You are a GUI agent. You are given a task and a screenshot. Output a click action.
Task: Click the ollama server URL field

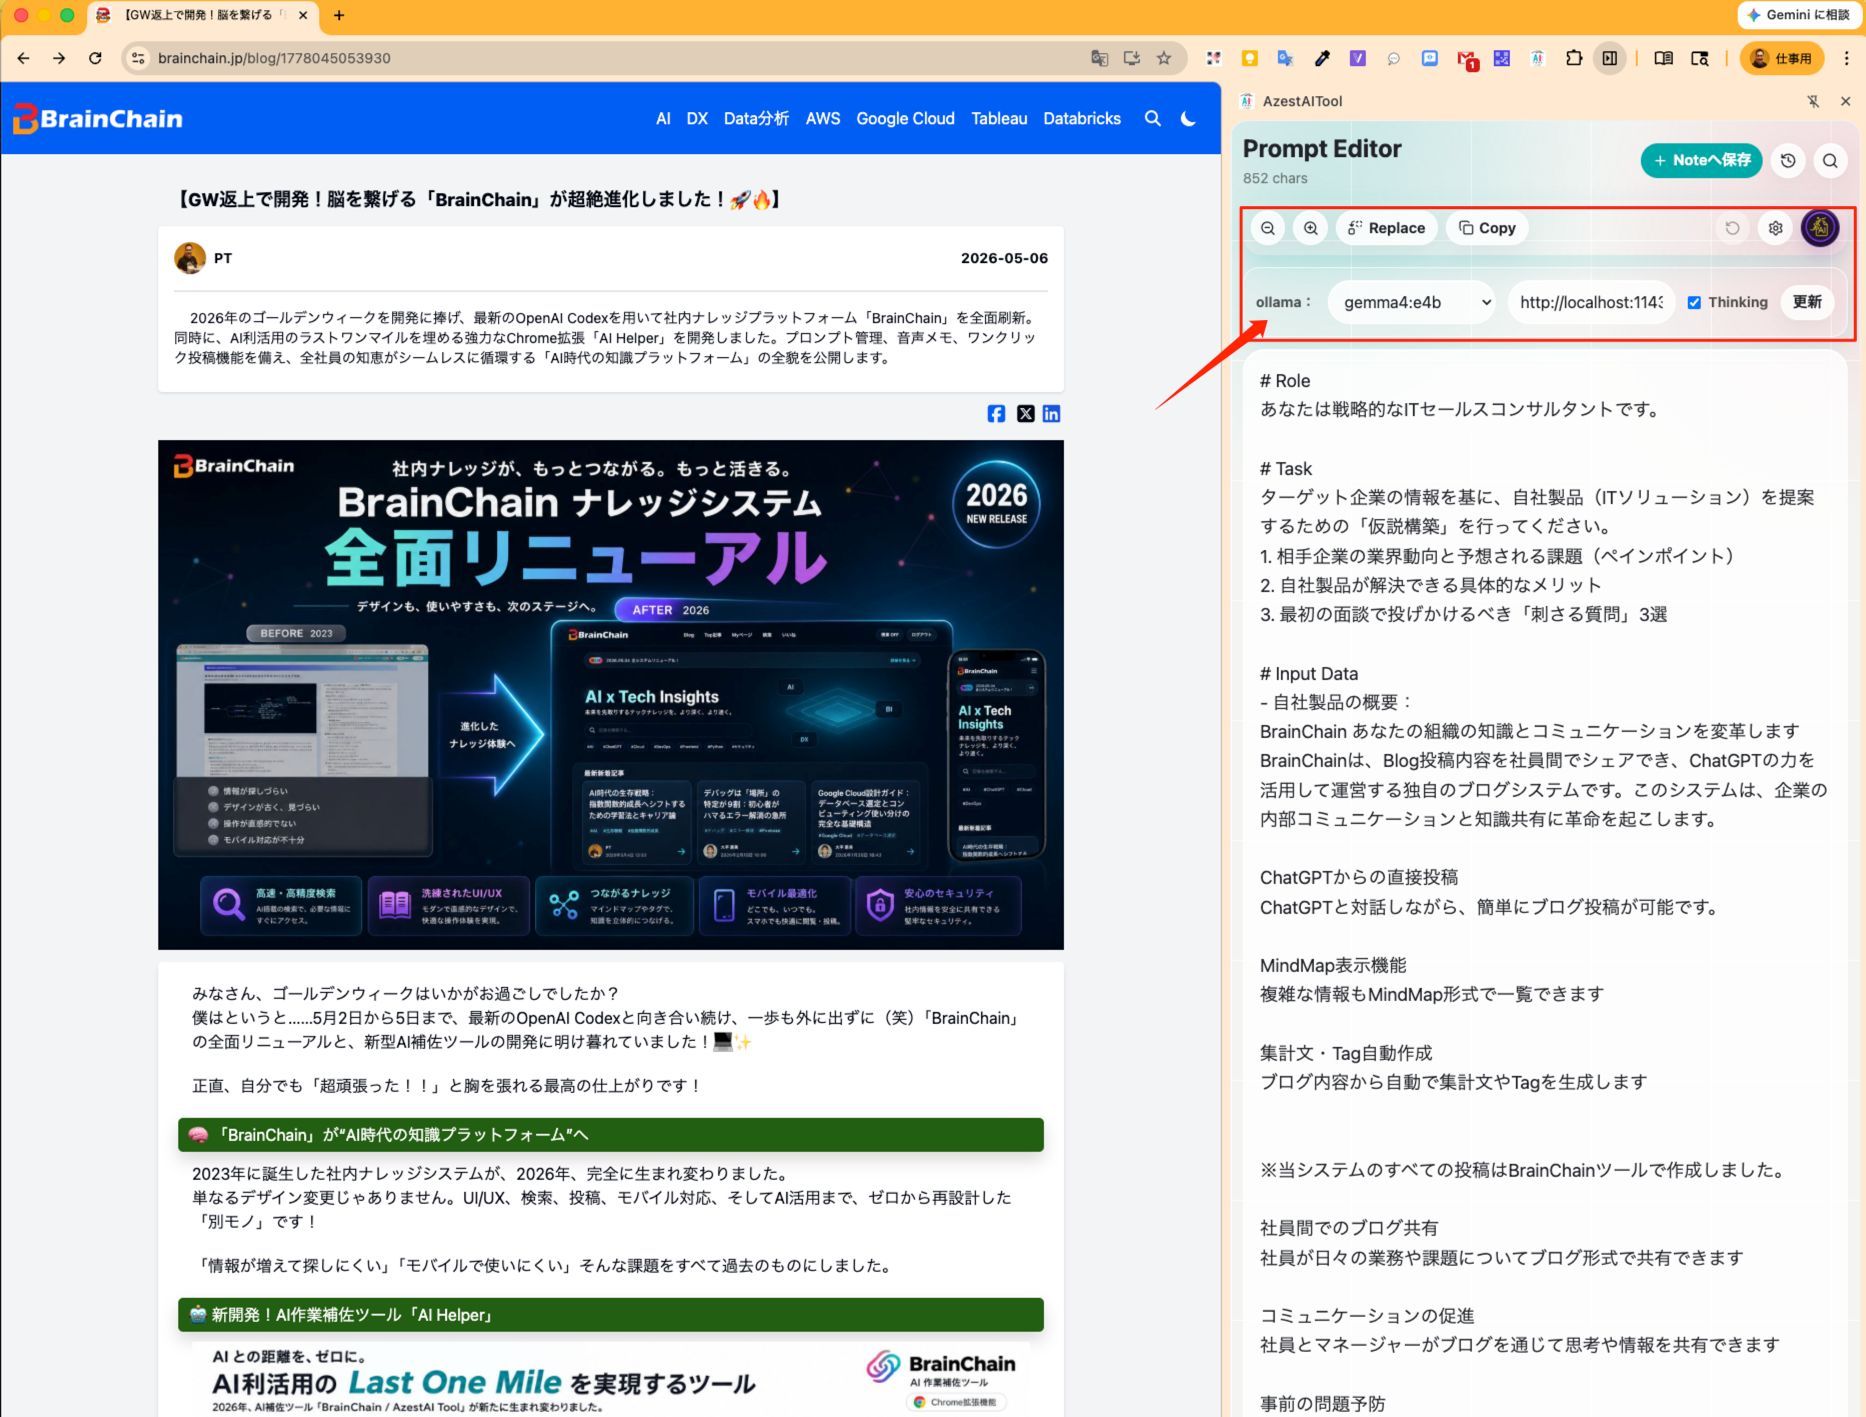click(1591, 302)
